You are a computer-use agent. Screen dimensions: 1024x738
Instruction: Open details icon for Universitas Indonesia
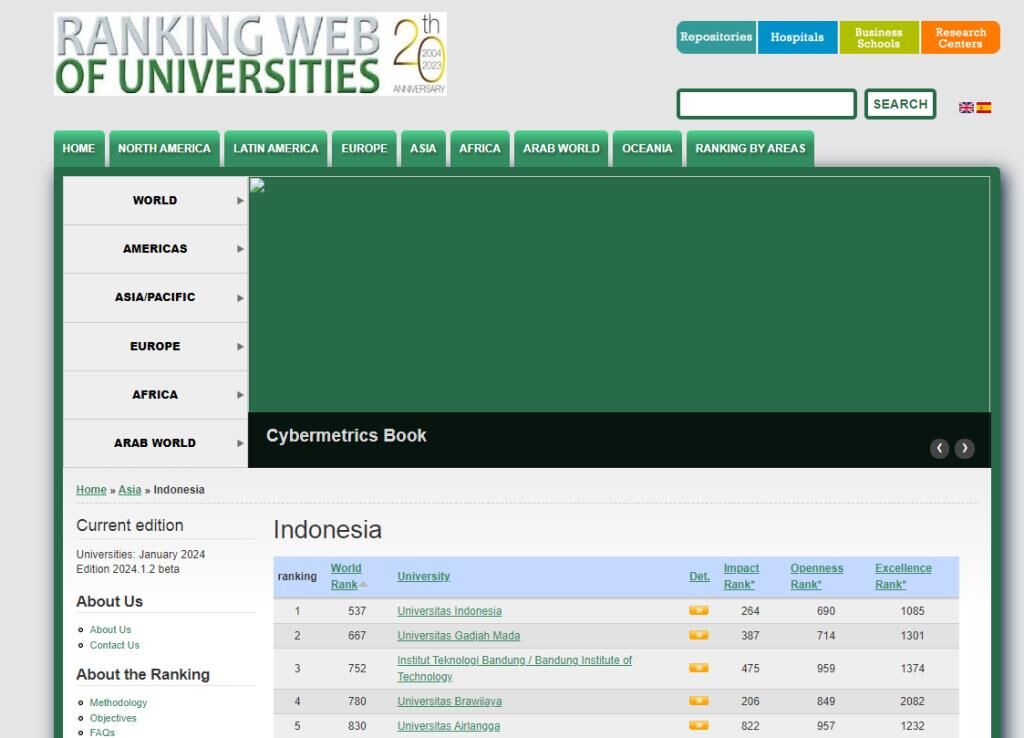click(698, 611)
